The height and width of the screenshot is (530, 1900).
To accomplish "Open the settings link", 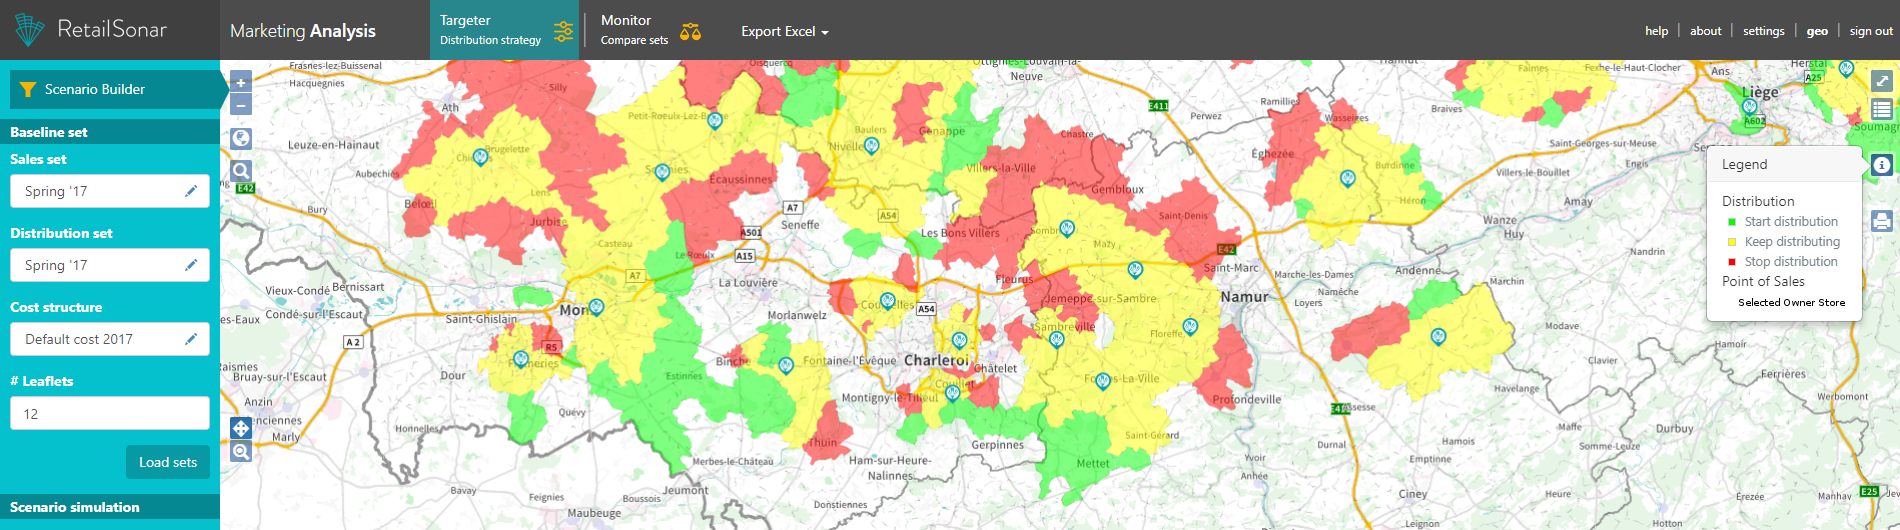I will pos(1763,31).
